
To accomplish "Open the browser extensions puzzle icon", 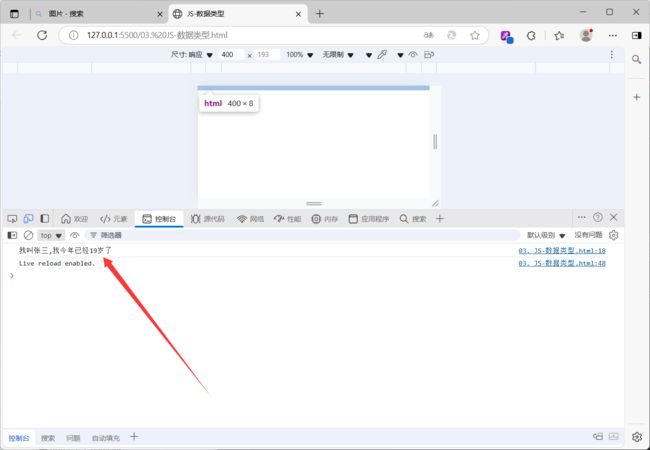I will (531, 36).
